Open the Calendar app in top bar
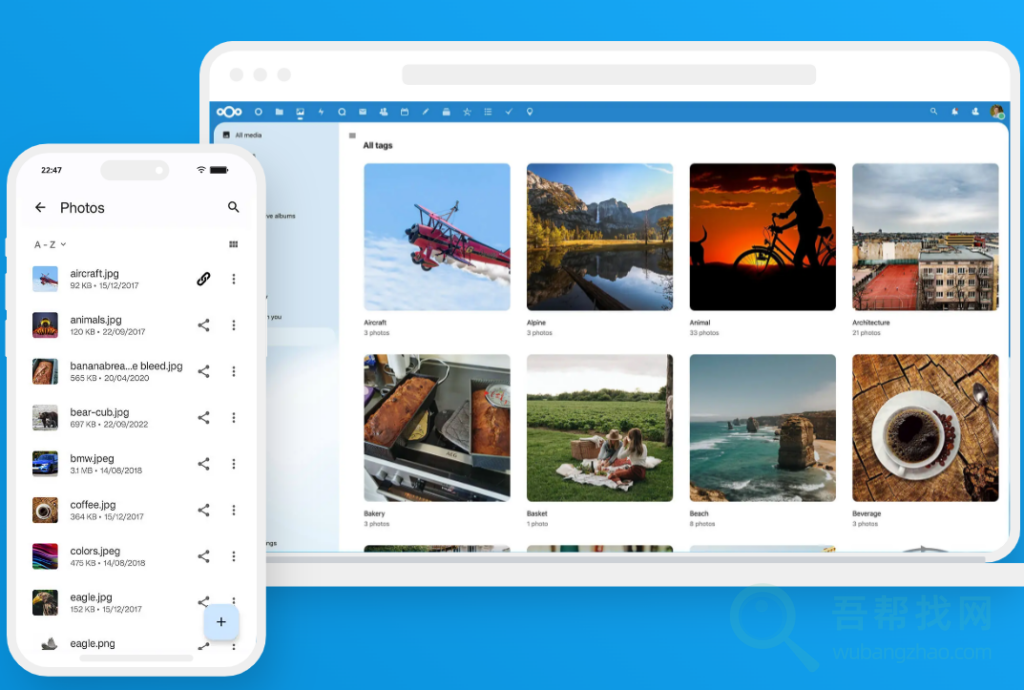This screenshot has width=1024, height=690. [x=404, y=112]
